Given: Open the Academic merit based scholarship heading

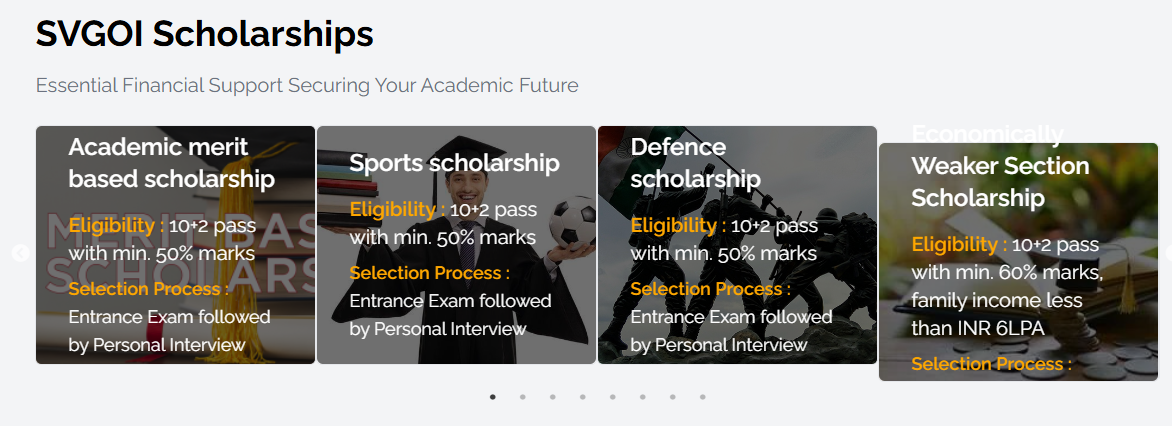Looking at the screenshot, I should click(171, 163).
